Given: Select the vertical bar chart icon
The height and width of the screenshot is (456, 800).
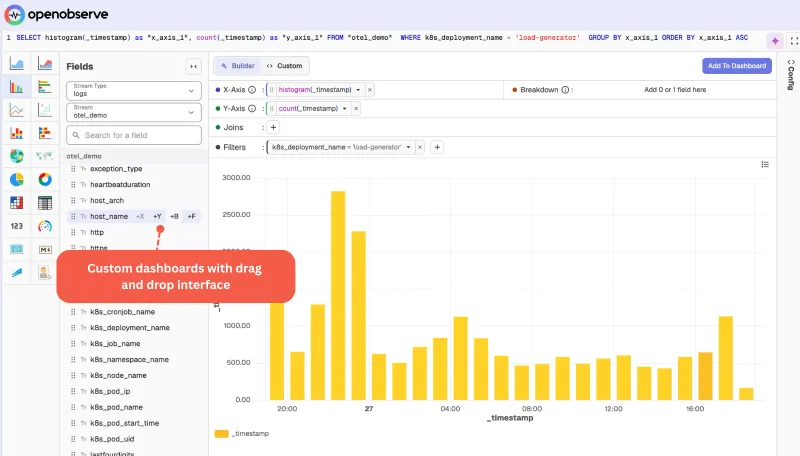Looking at the screenshot, I should click(x=17, y=87).
